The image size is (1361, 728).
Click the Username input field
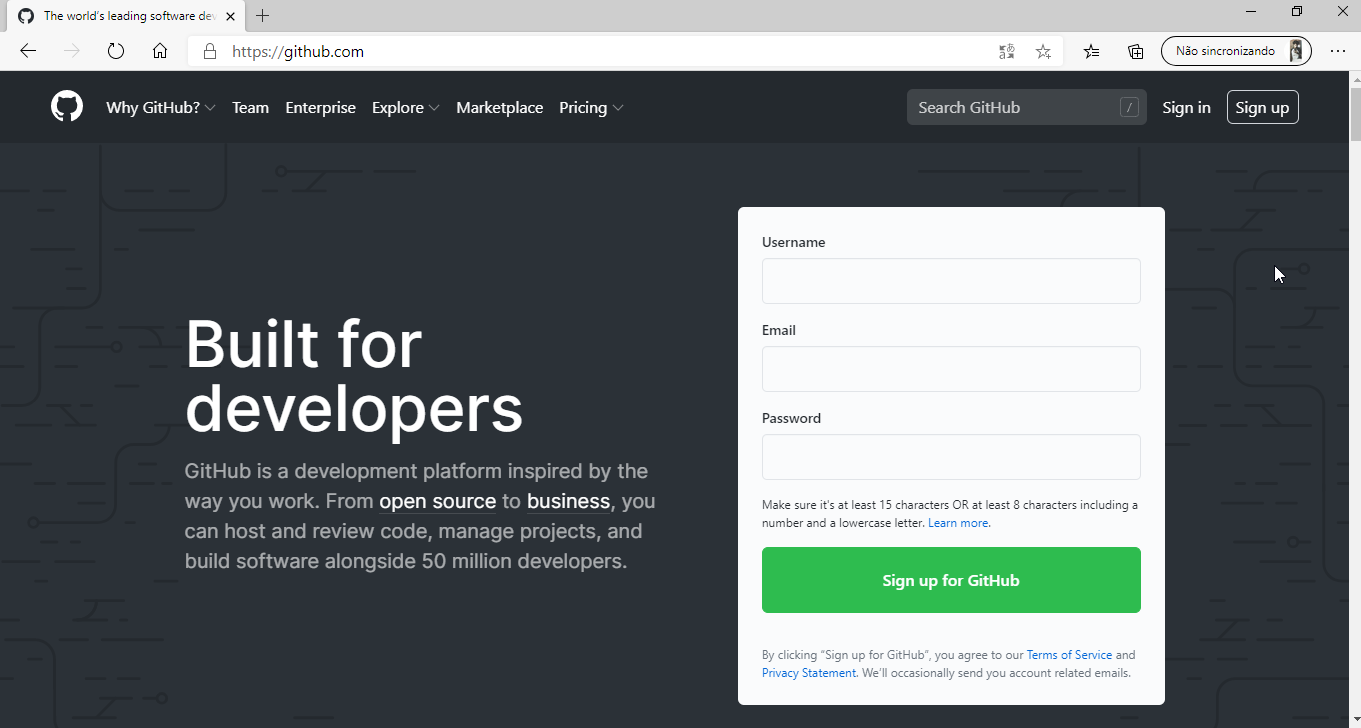[x=951, y=281]
